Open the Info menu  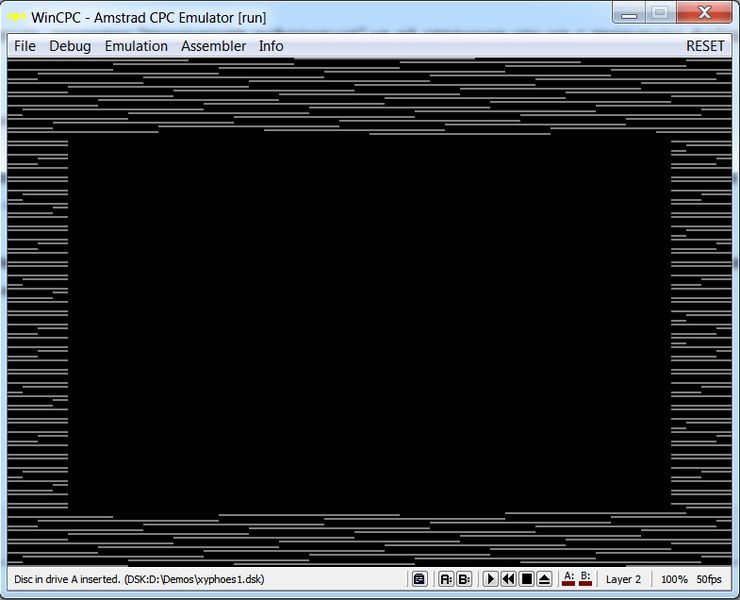(271, 46)
